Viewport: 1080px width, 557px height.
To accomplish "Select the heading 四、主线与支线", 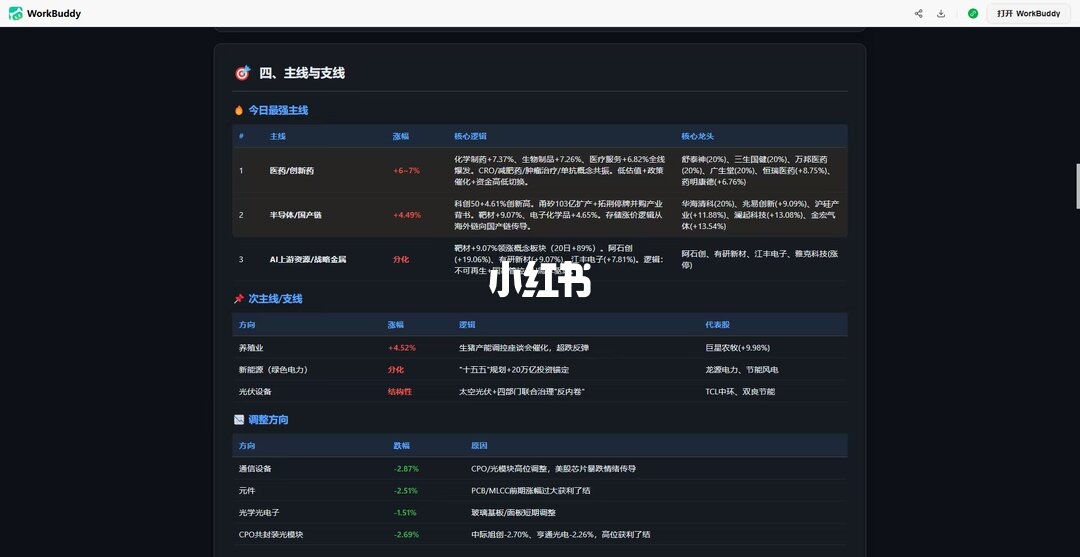I will [x=302, y=73].
